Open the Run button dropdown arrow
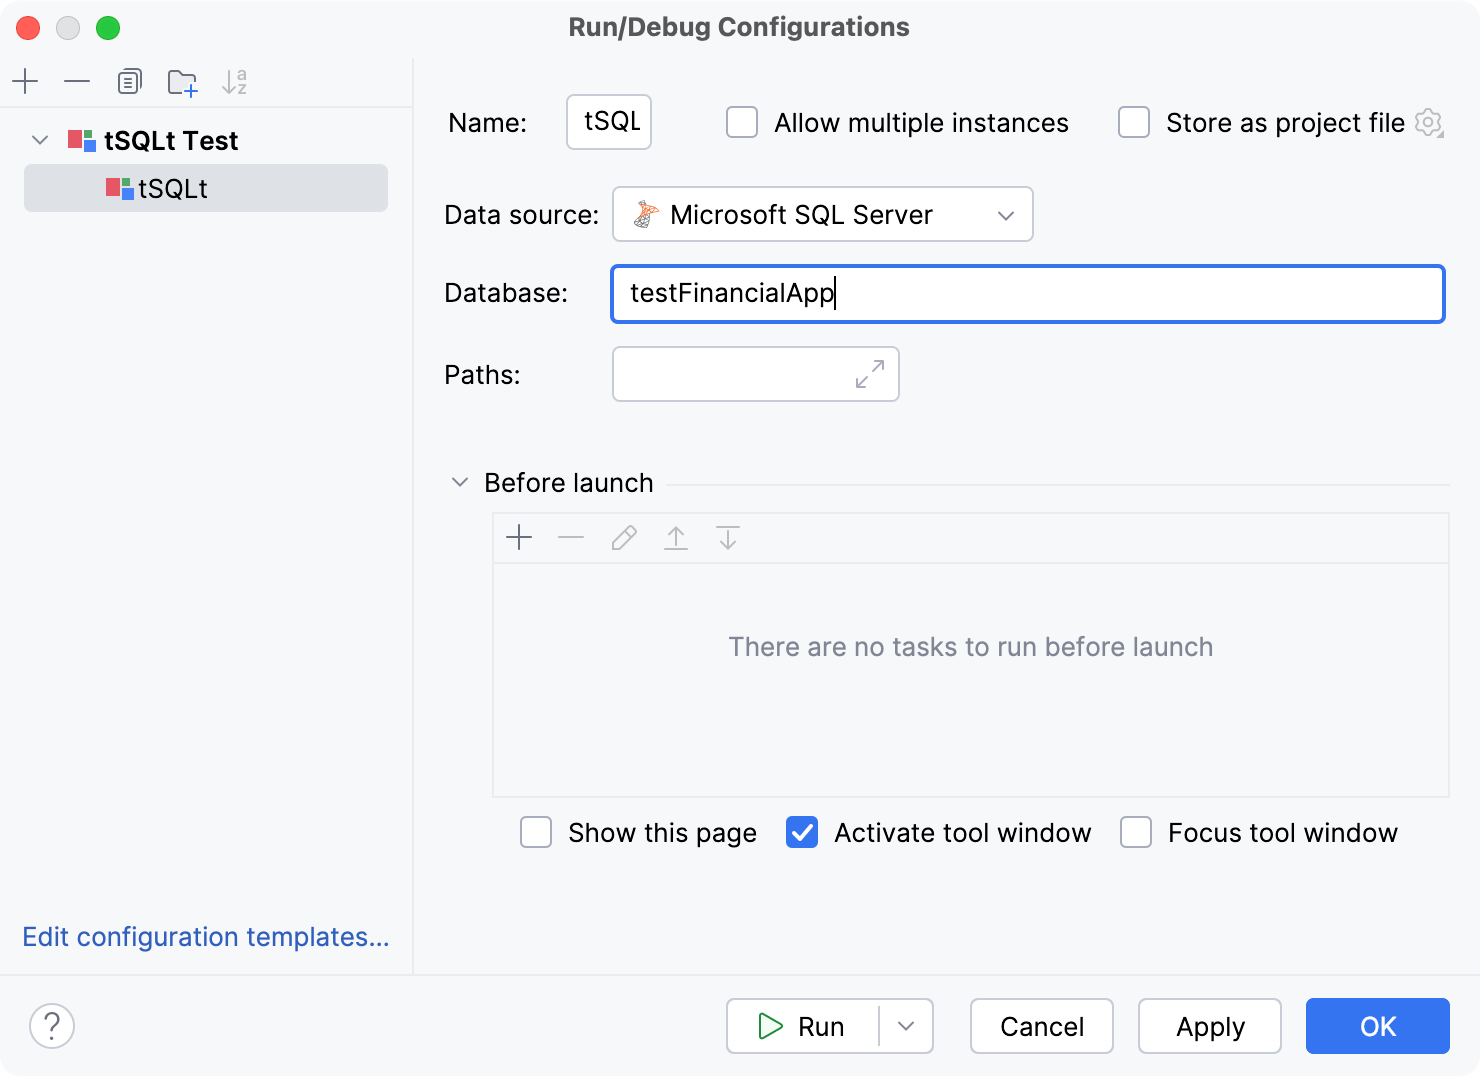Image resolution: width=1480 pixels, height=1076 pixels. tap(905, 1026)
